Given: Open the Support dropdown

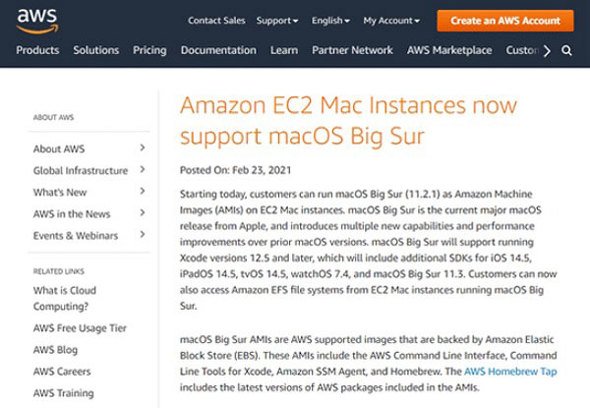Looking at the screenshot, I should (277, 21).
